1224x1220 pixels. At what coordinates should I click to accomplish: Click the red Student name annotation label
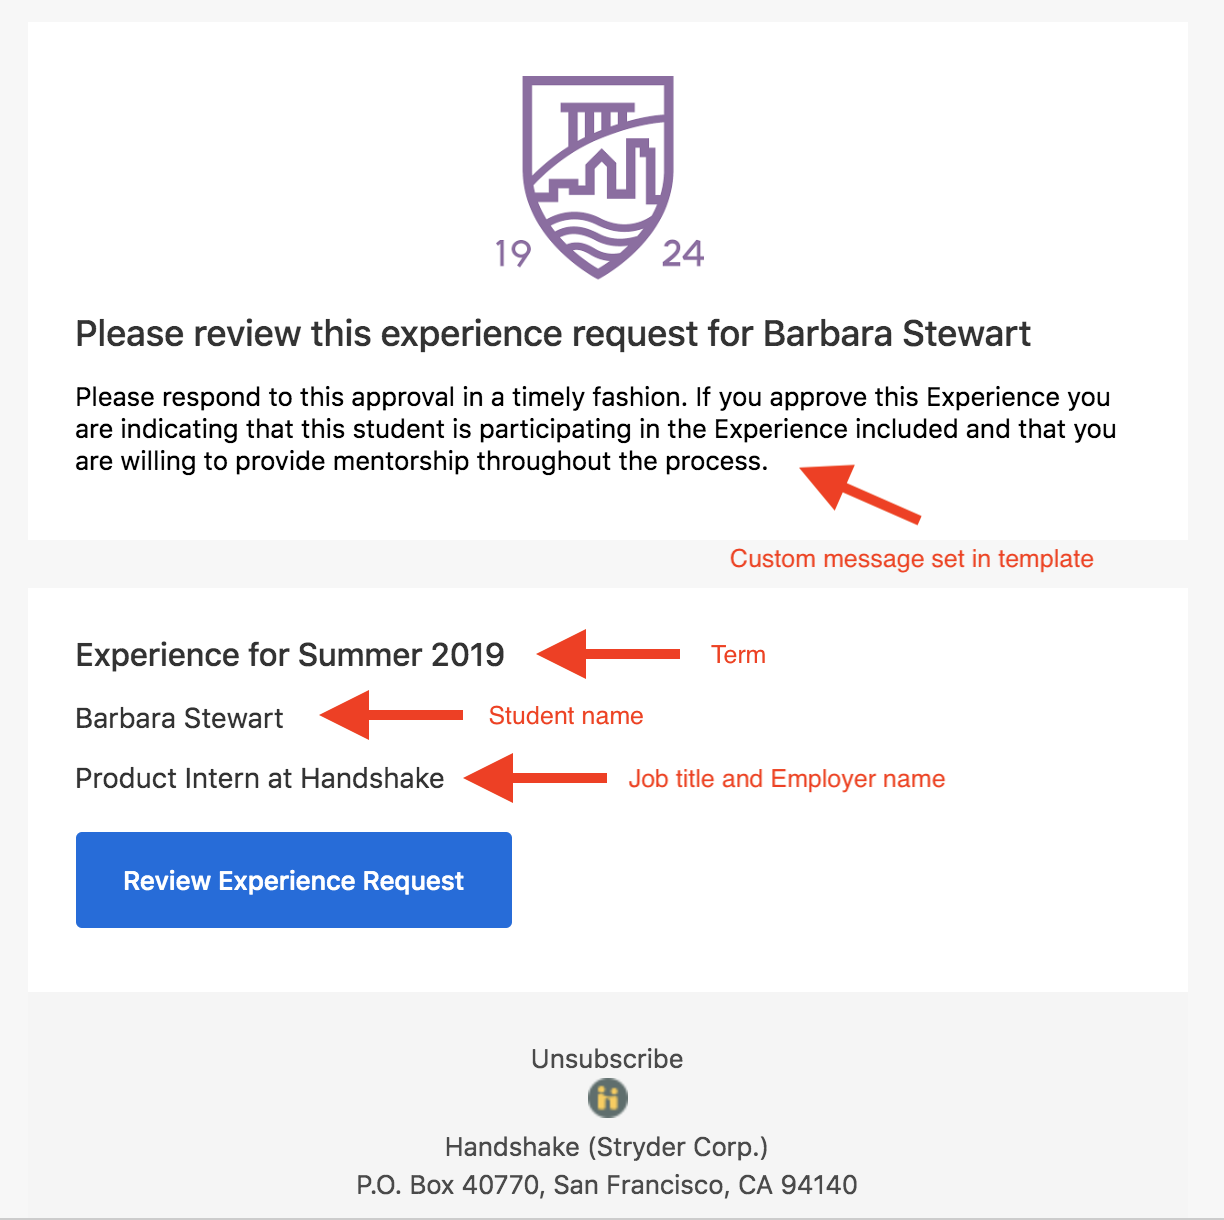click(x=566, y=716)
